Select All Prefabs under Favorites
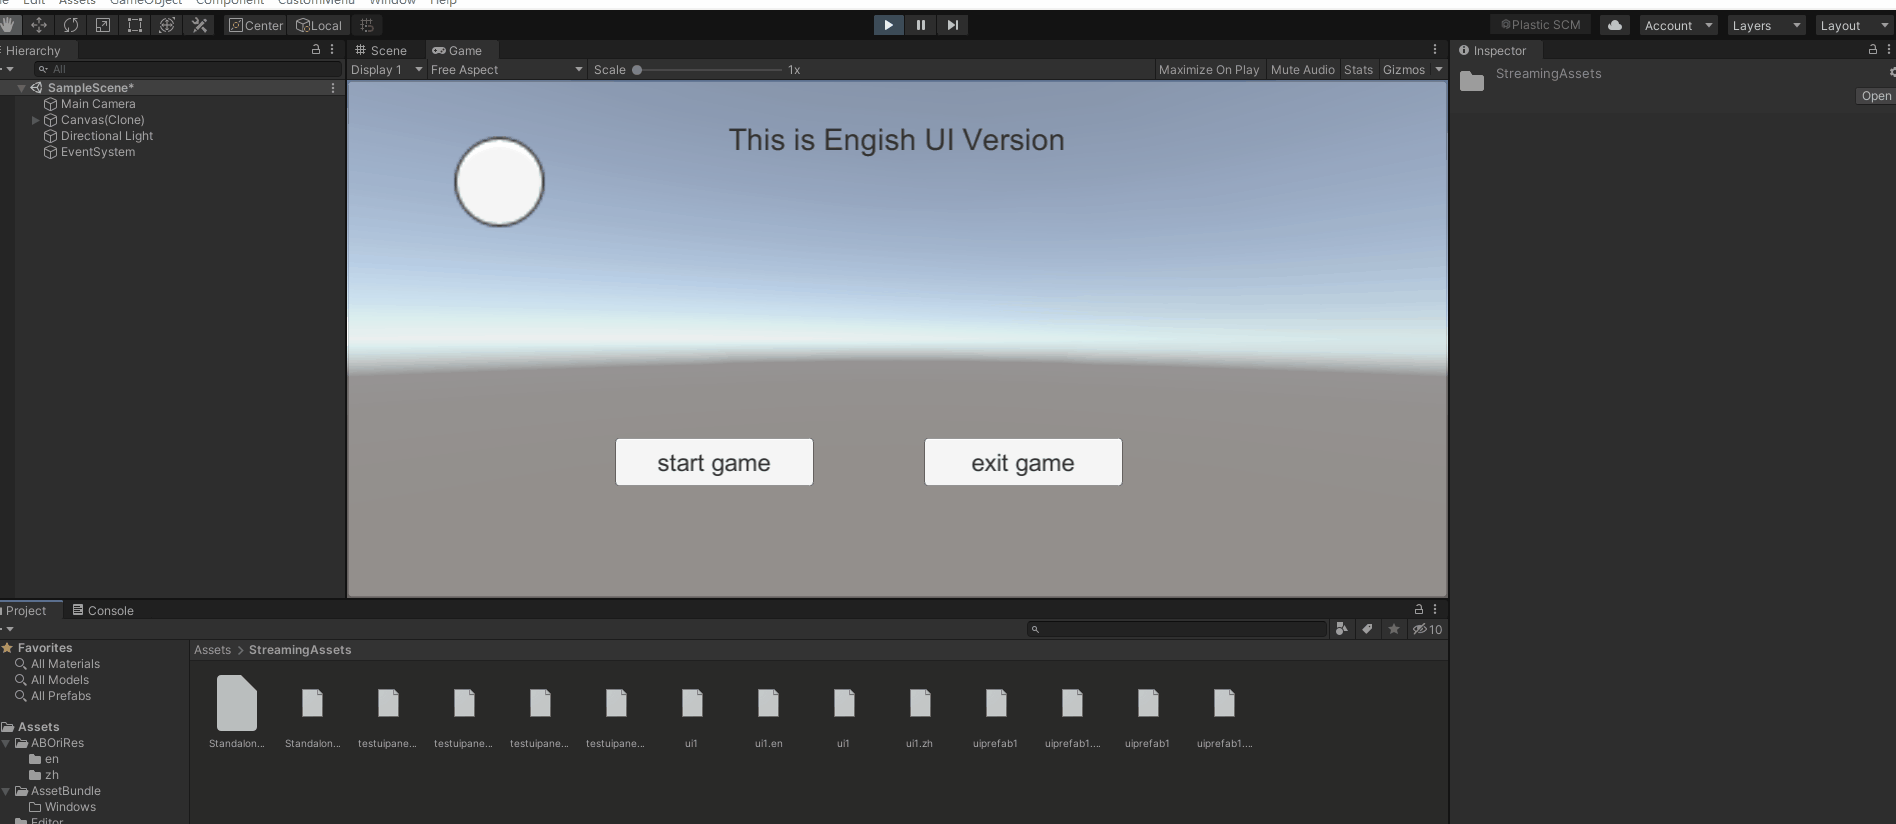 click(x=61, y=696)
